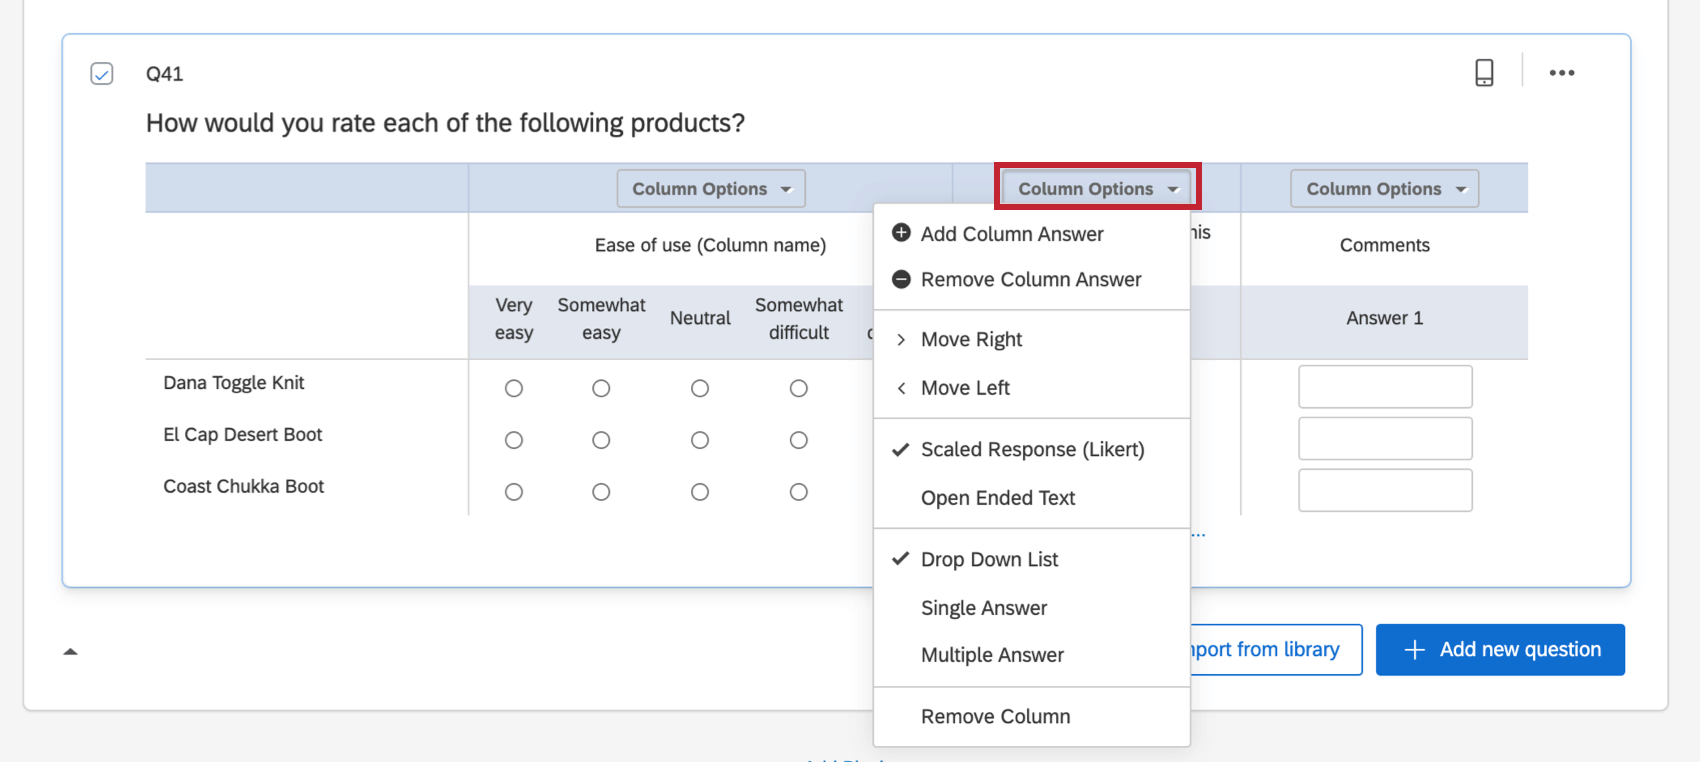Open Column Options for the Comments column

point(1384,189)
